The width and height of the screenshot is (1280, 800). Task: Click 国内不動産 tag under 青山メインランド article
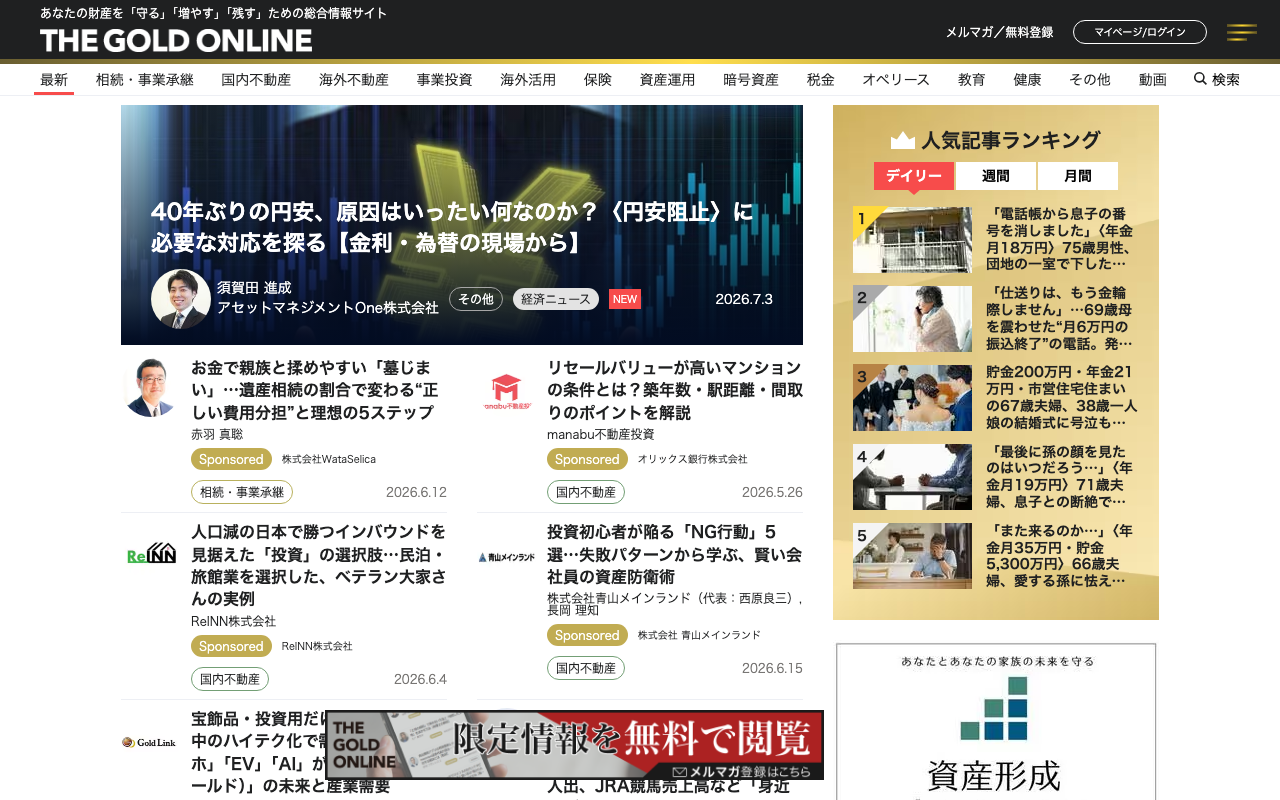[x=586, y=668]
